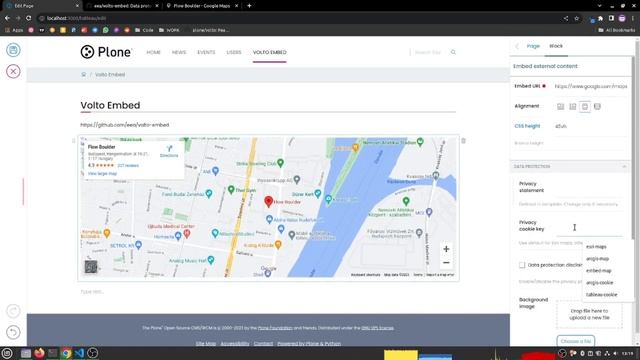
Task: Switch to the Block sidebar tab
Action: [556, 46]
